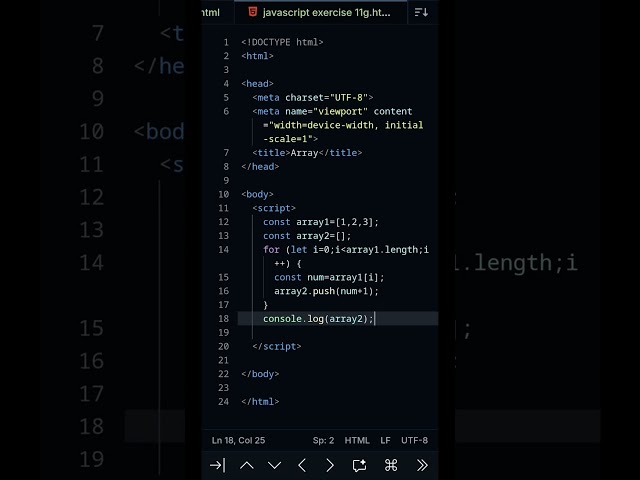Image resolution: width=640 pixels, height=480 pixels.
Task: Click line number 24 in gutter
Action: click(224, 402)
